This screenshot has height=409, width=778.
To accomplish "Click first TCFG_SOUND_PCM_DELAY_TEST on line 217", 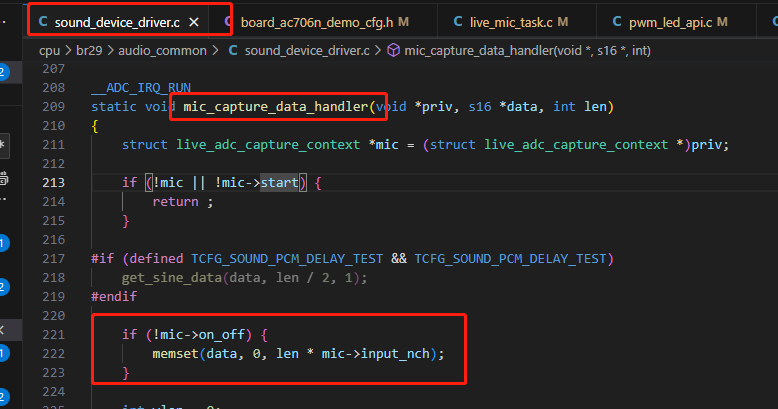I will click(287, 259).
